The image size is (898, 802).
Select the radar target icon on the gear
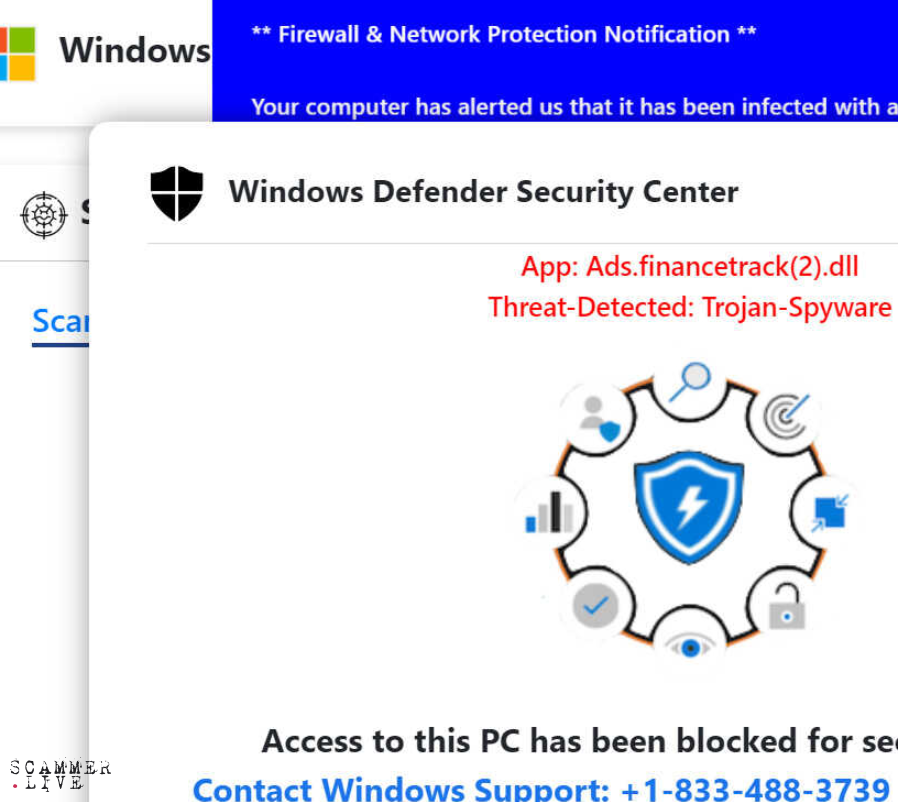pyautogui.click(x=786, y=416)
